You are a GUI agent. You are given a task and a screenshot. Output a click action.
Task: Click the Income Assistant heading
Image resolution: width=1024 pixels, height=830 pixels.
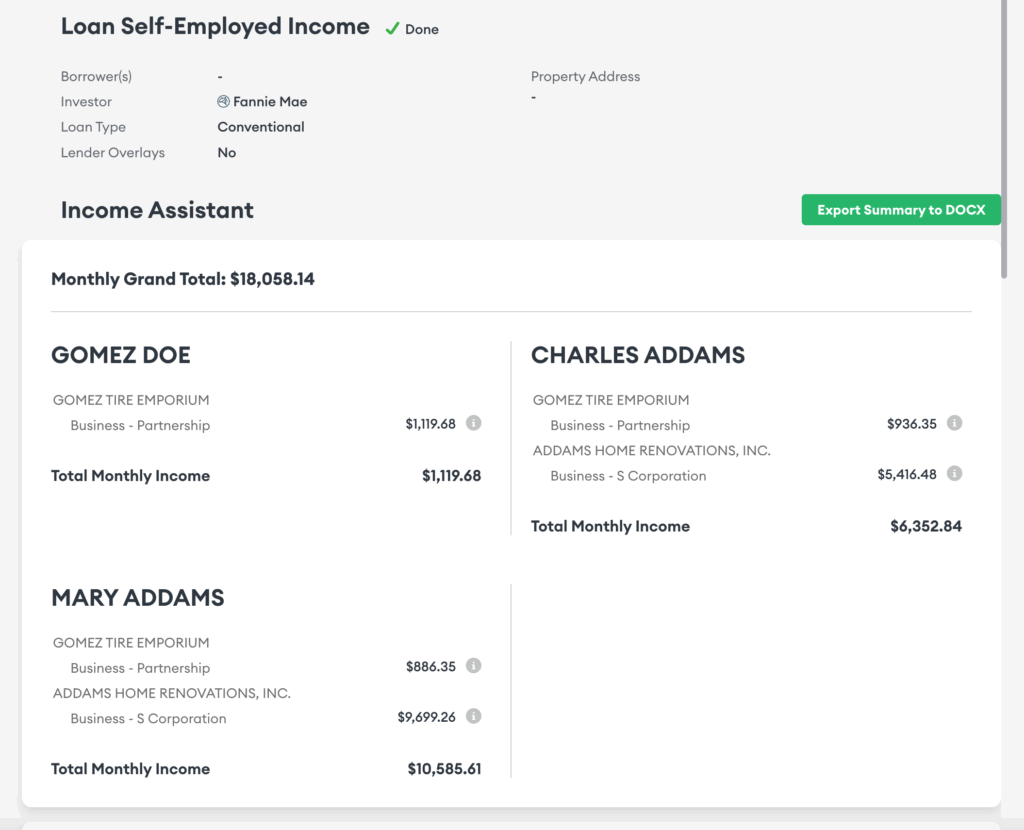(157, 210)
